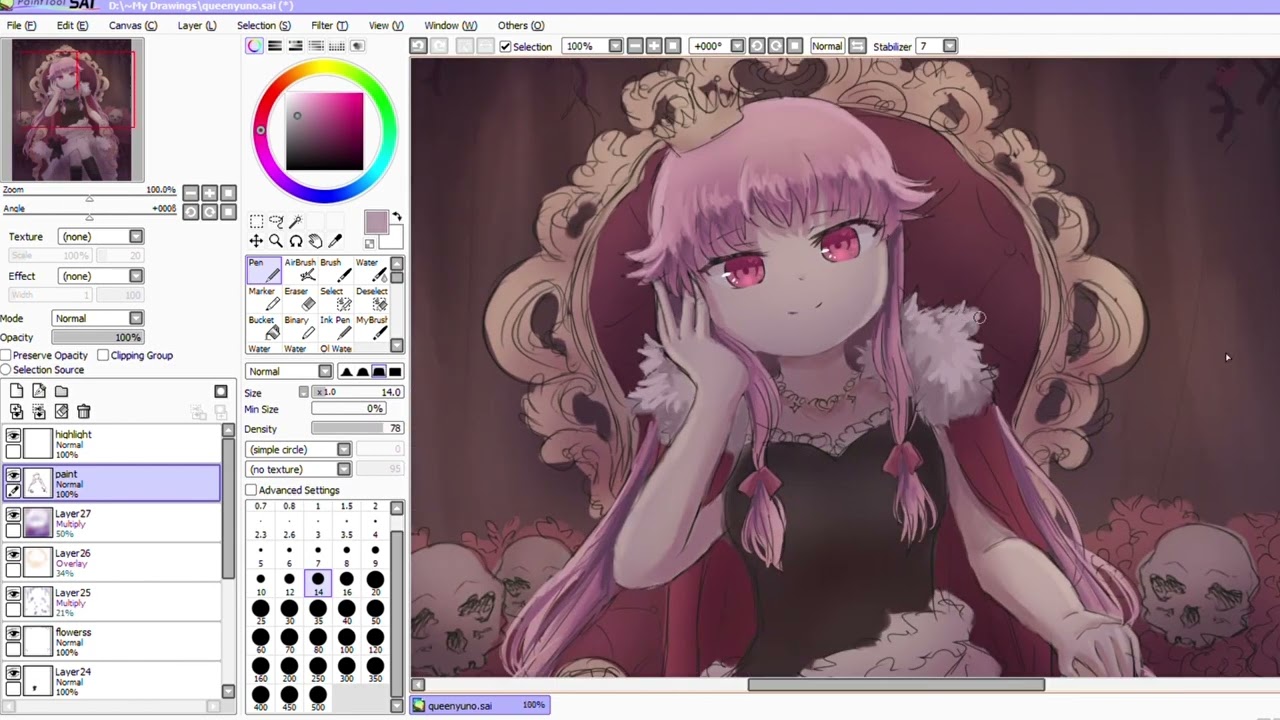Pick the Marker tool
This screenshot has height=720, width=1280.
click(x=264, y=299)
